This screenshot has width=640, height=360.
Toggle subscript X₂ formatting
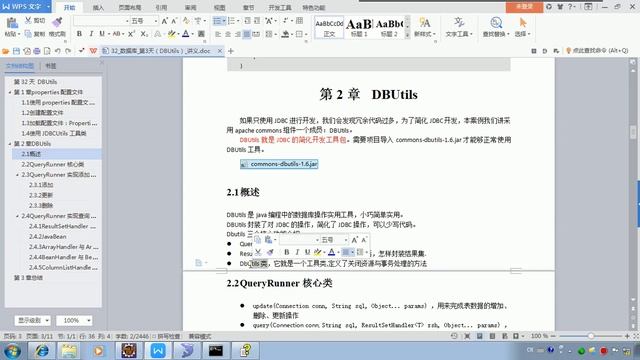[x=144, y=34]
